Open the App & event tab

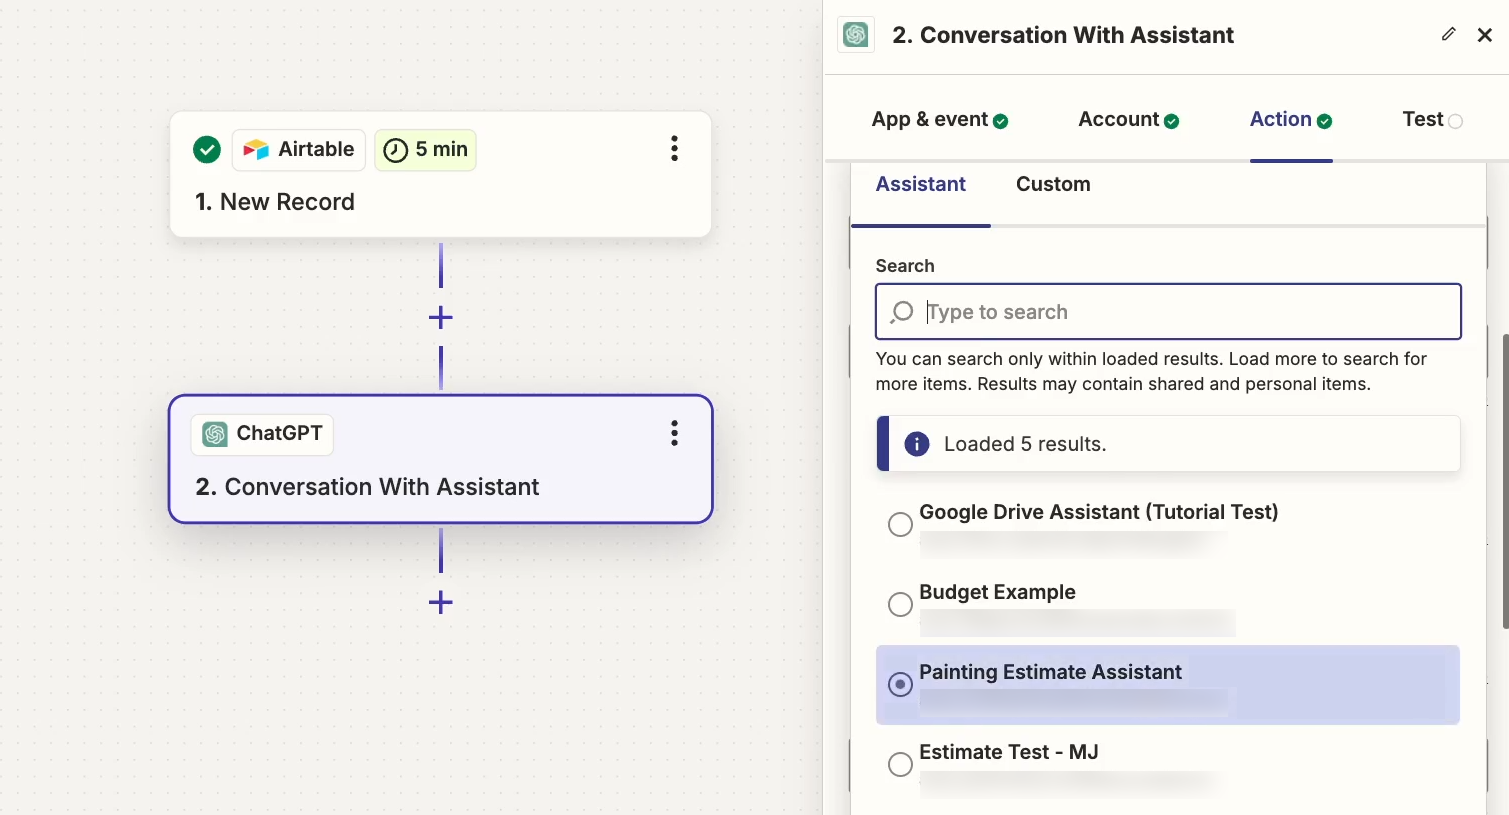(940, 120)
